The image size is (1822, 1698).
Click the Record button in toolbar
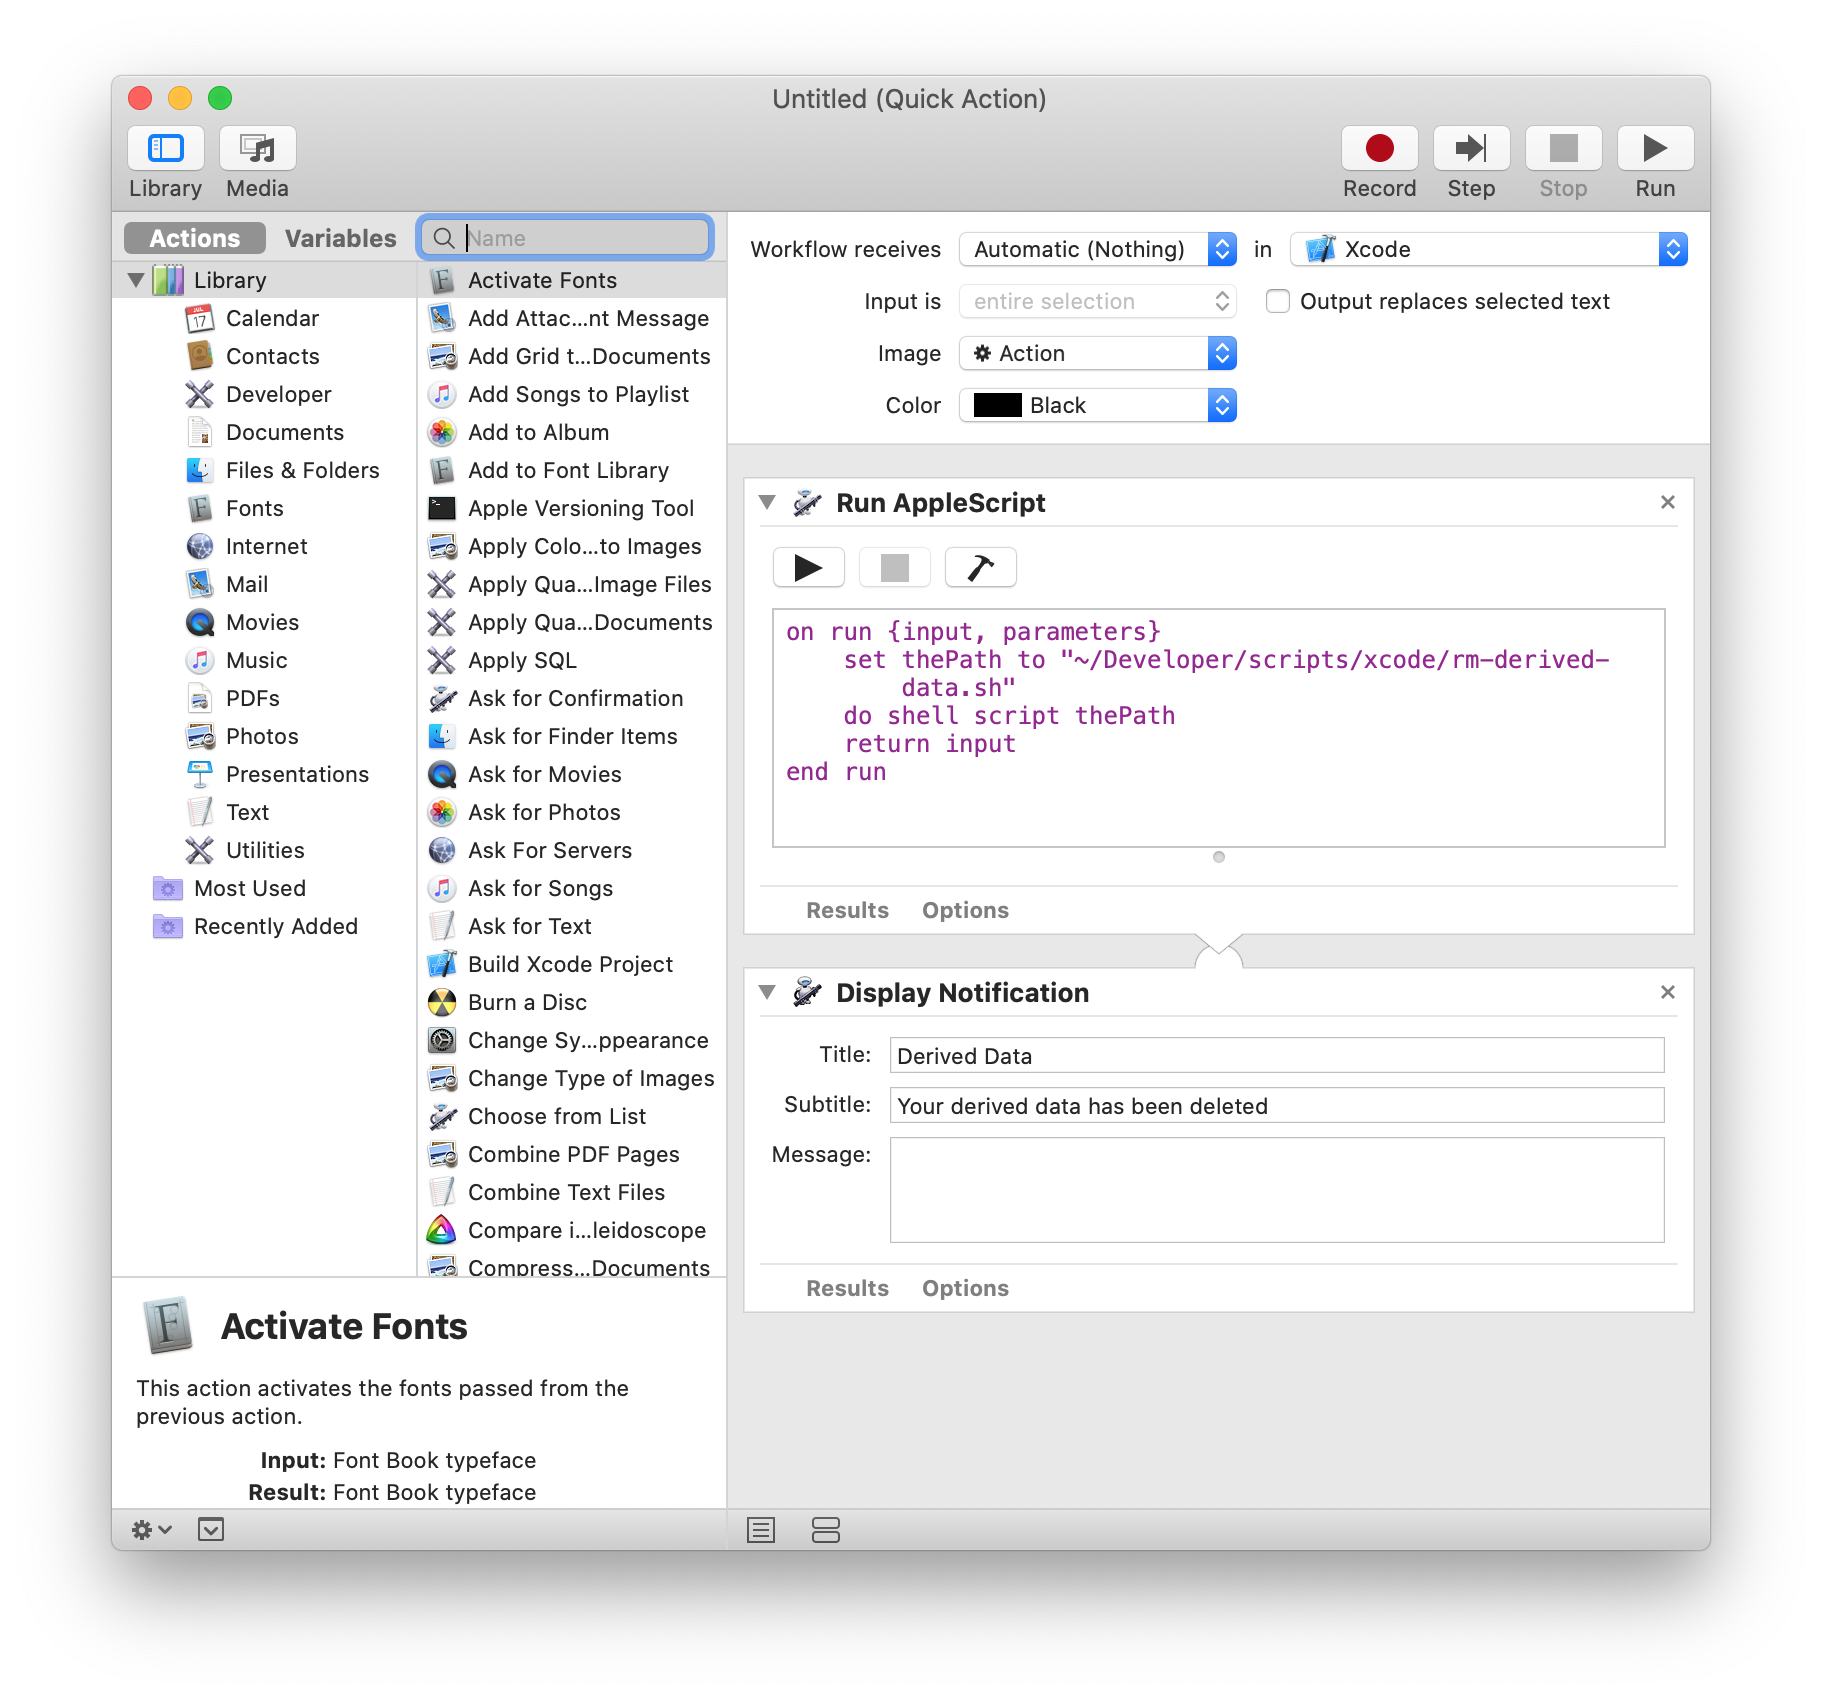point(1379,149)
